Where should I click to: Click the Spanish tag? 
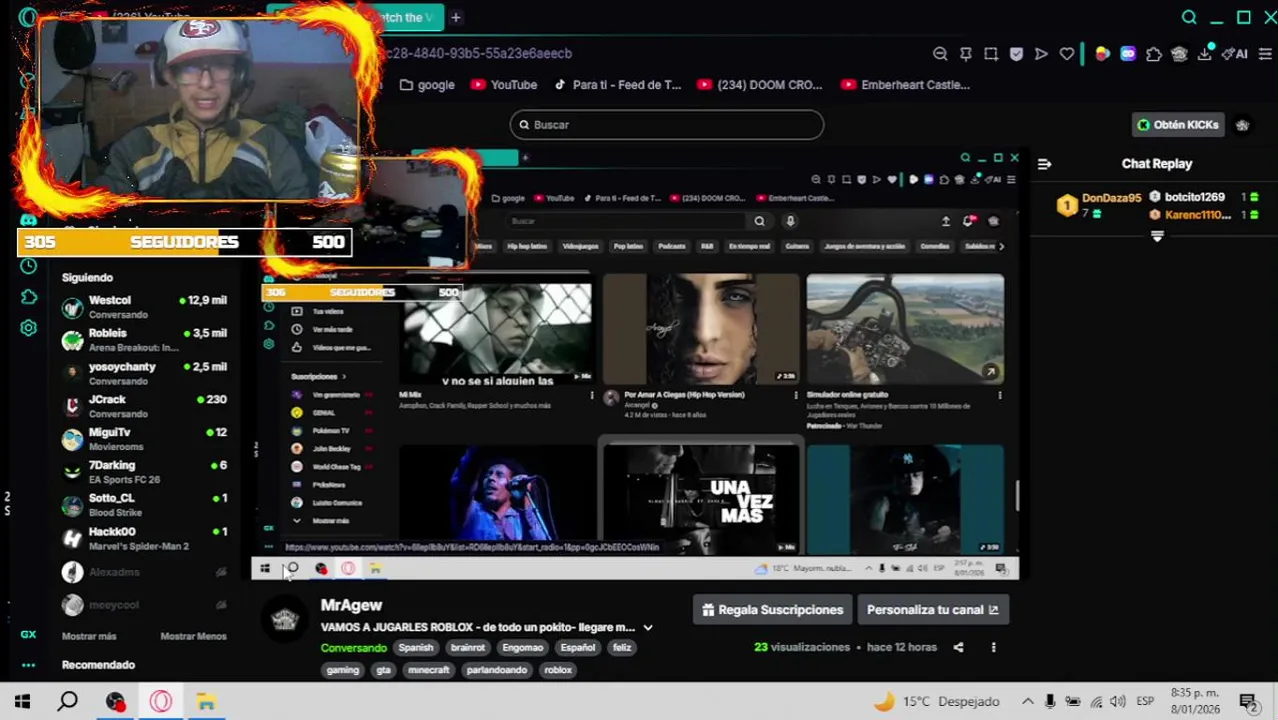[x=416, y=647]
